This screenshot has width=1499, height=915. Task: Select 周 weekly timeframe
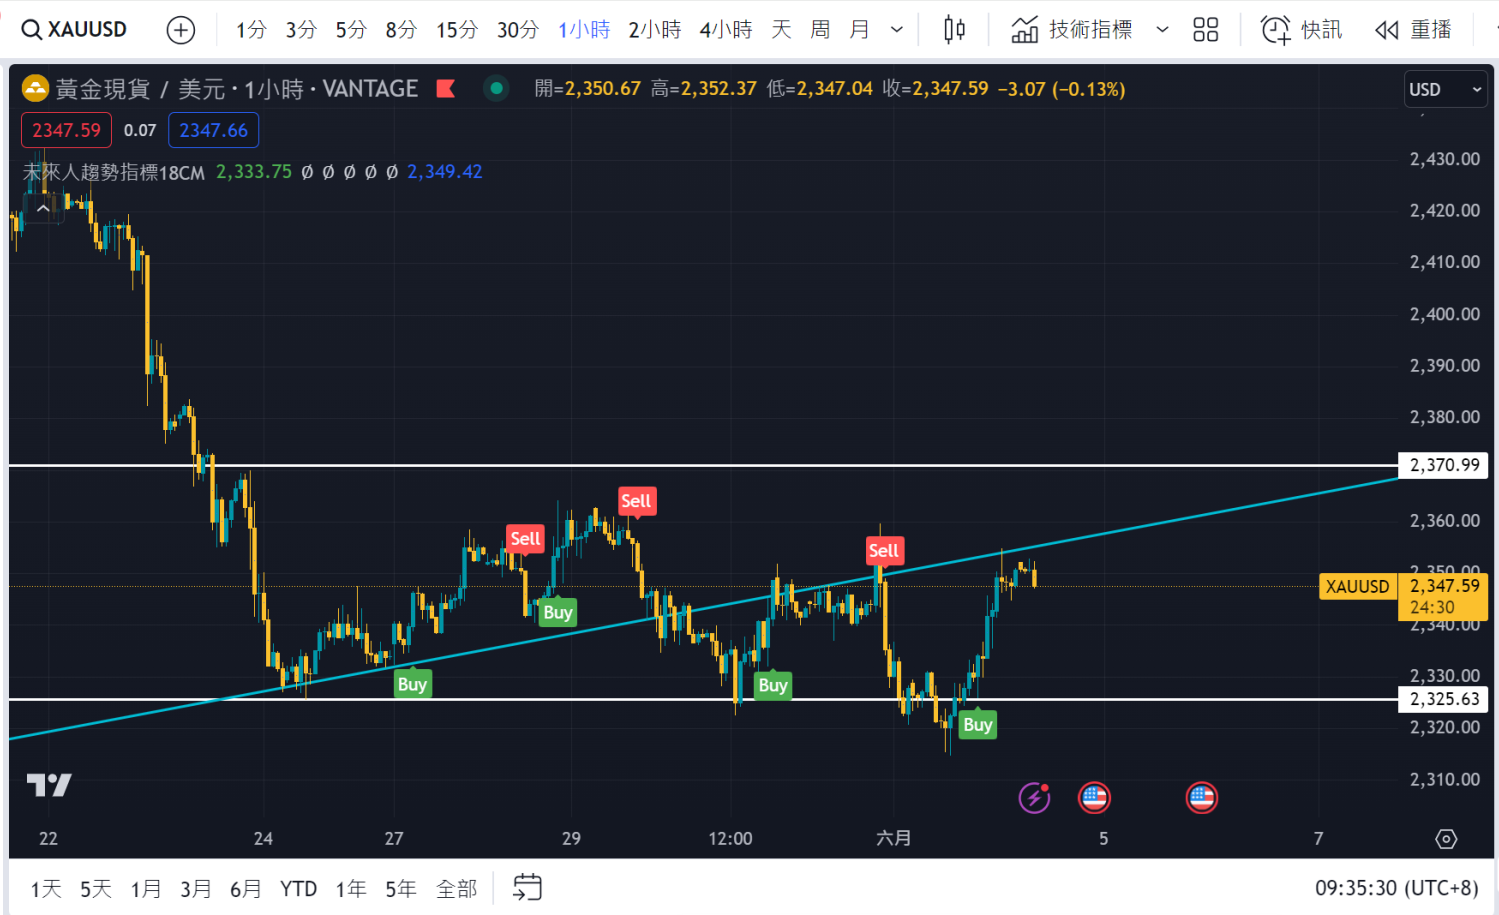point(820,30)
